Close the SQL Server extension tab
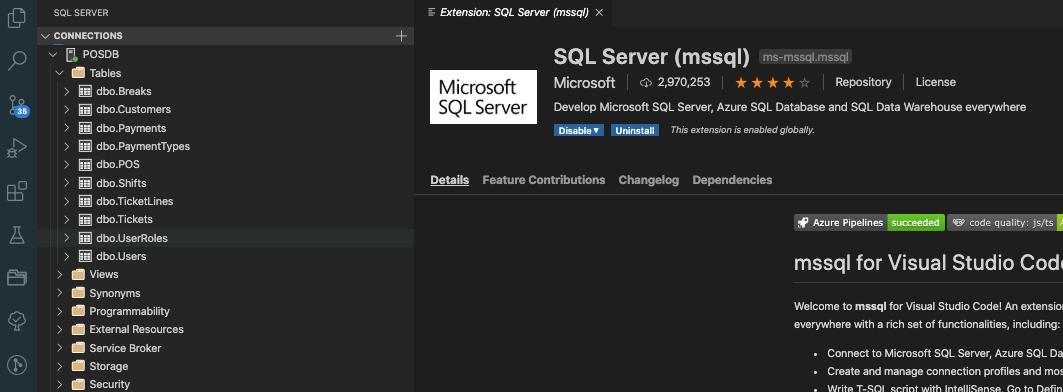 coord(599,12)
